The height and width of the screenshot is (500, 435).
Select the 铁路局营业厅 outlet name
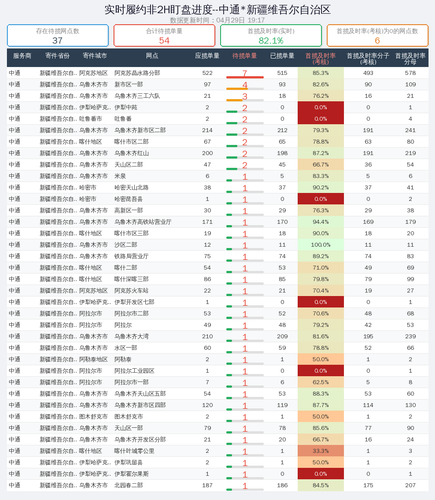pyautogui.click(x=131, y=256)
